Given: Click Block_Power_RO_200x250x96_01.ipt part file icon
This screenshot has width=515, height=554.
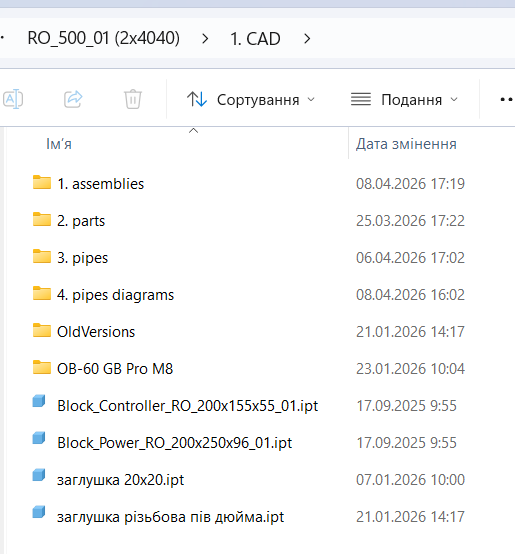Looking at the screenshot, I should click(39, 438).
